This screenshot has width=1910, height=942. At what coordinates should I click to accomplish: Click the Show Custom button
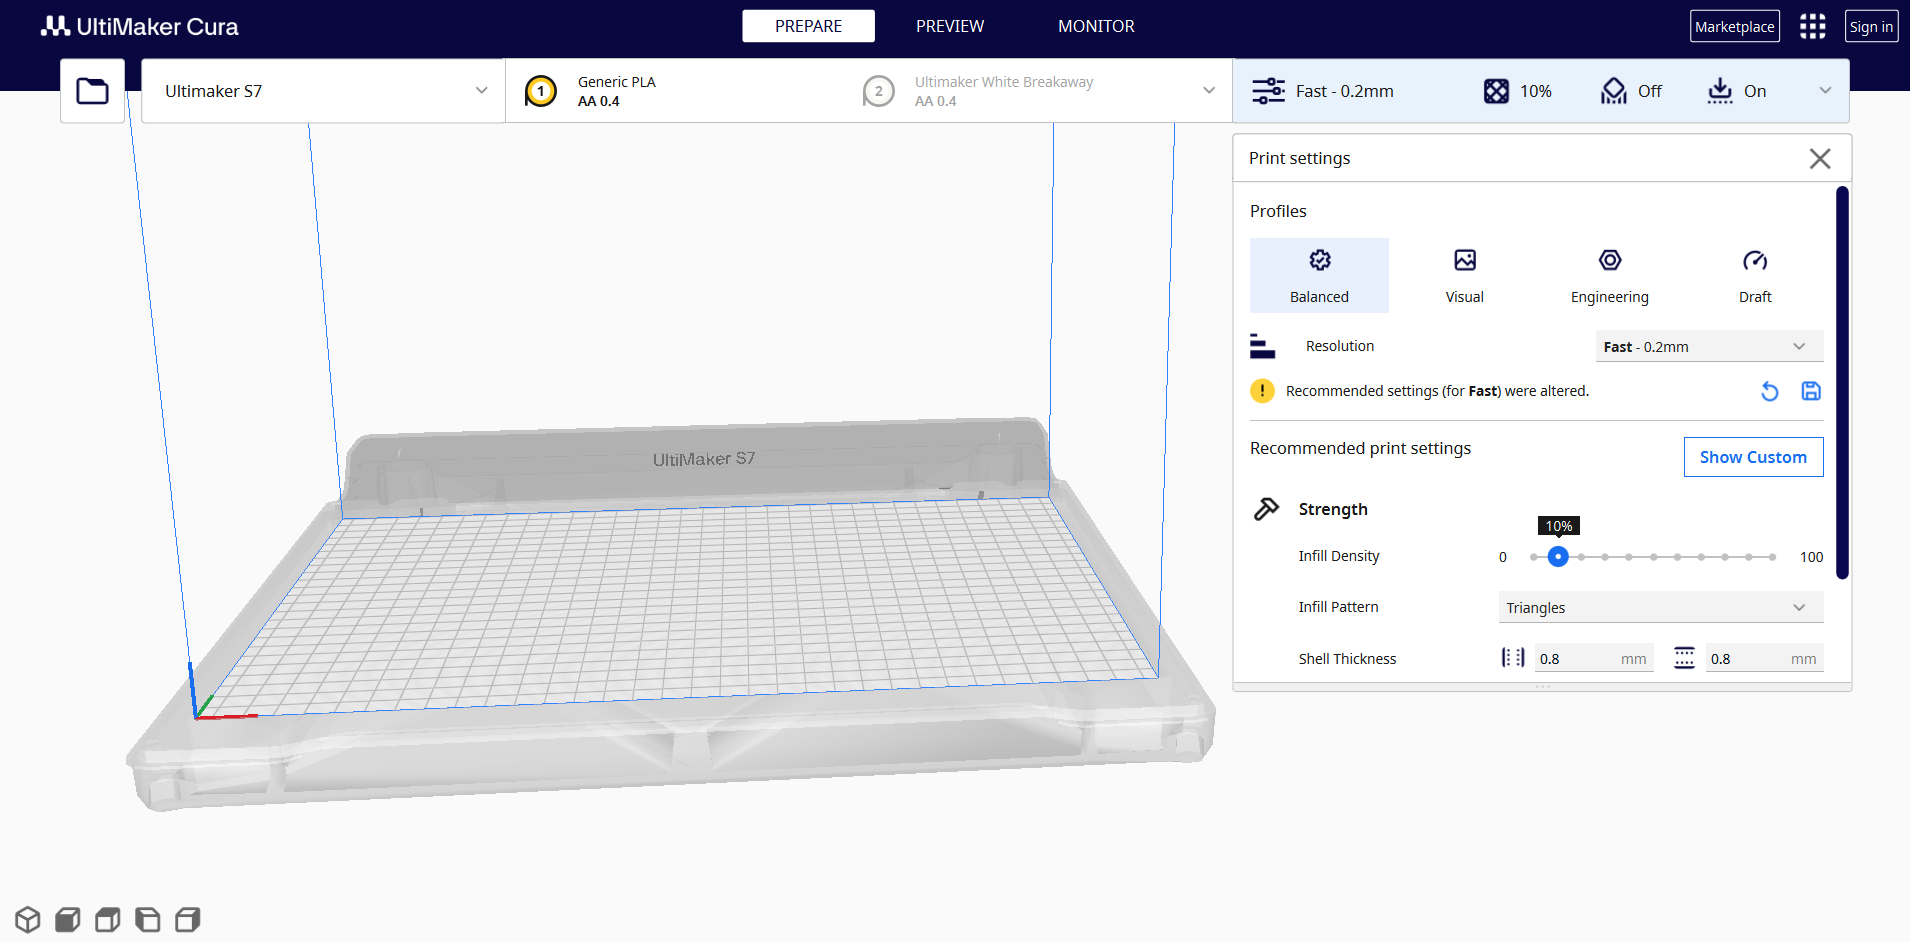pyautogui.click(x=1753, y=457)
